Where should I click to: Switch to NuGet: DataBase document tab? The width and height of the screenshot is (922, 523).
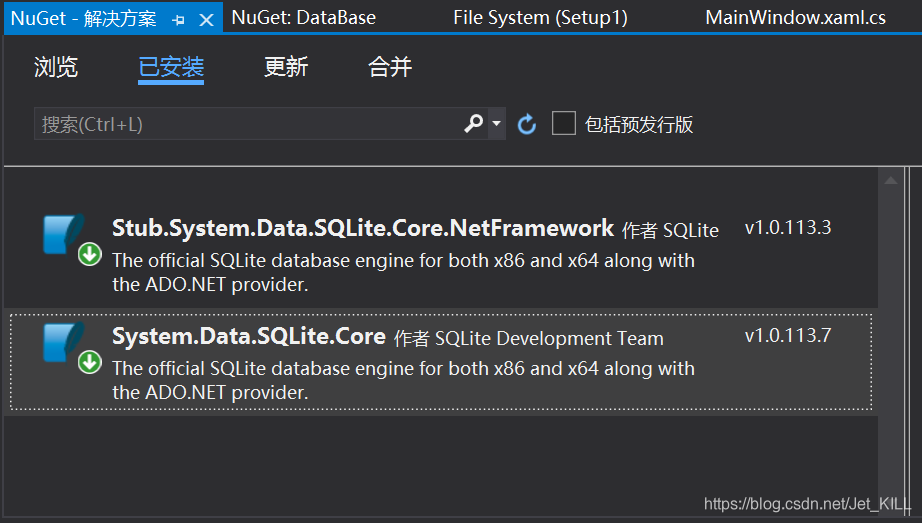pos(304,17)
